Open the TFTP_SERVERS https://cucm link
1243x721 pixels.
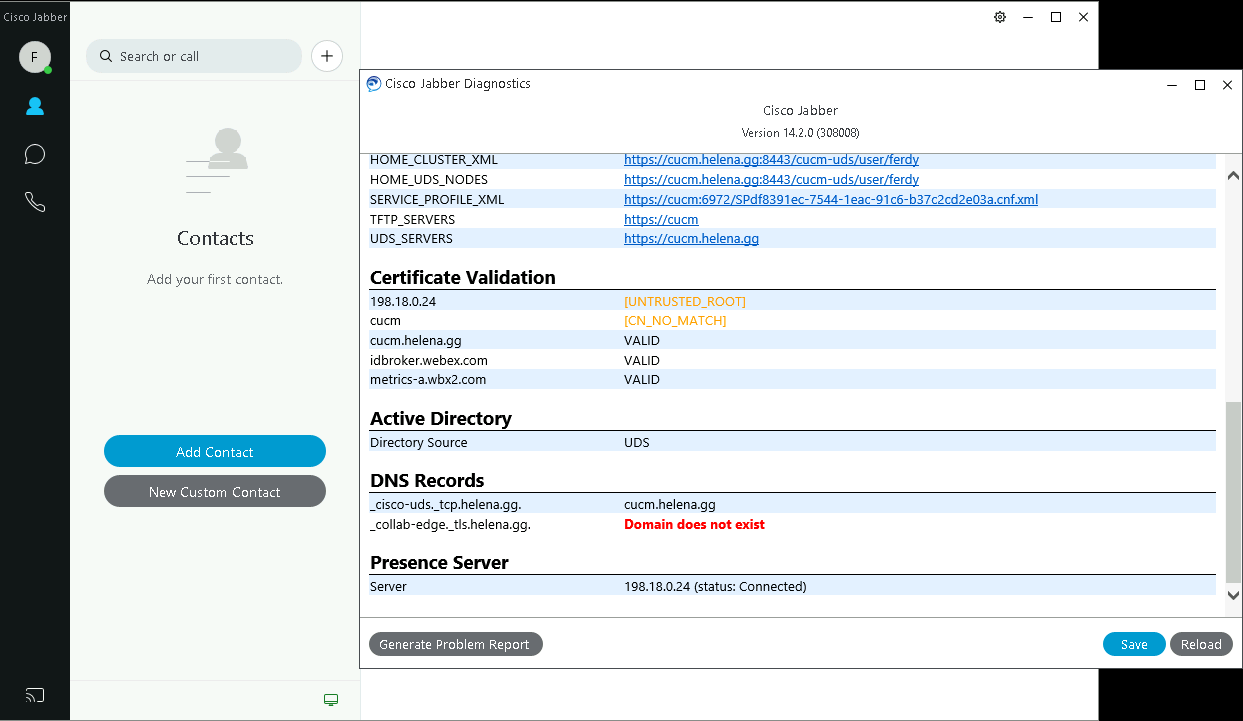[661, 220]
